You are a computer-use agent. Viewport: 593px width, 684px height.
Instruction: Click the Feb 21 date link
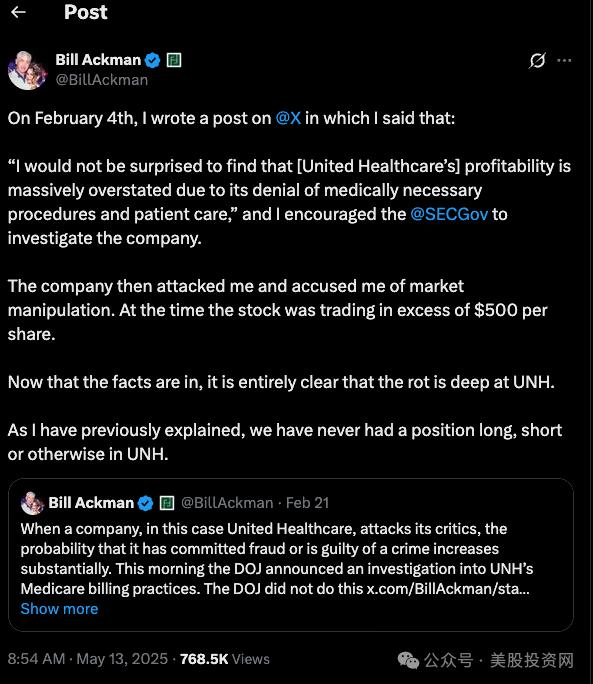tap(307, 503)
